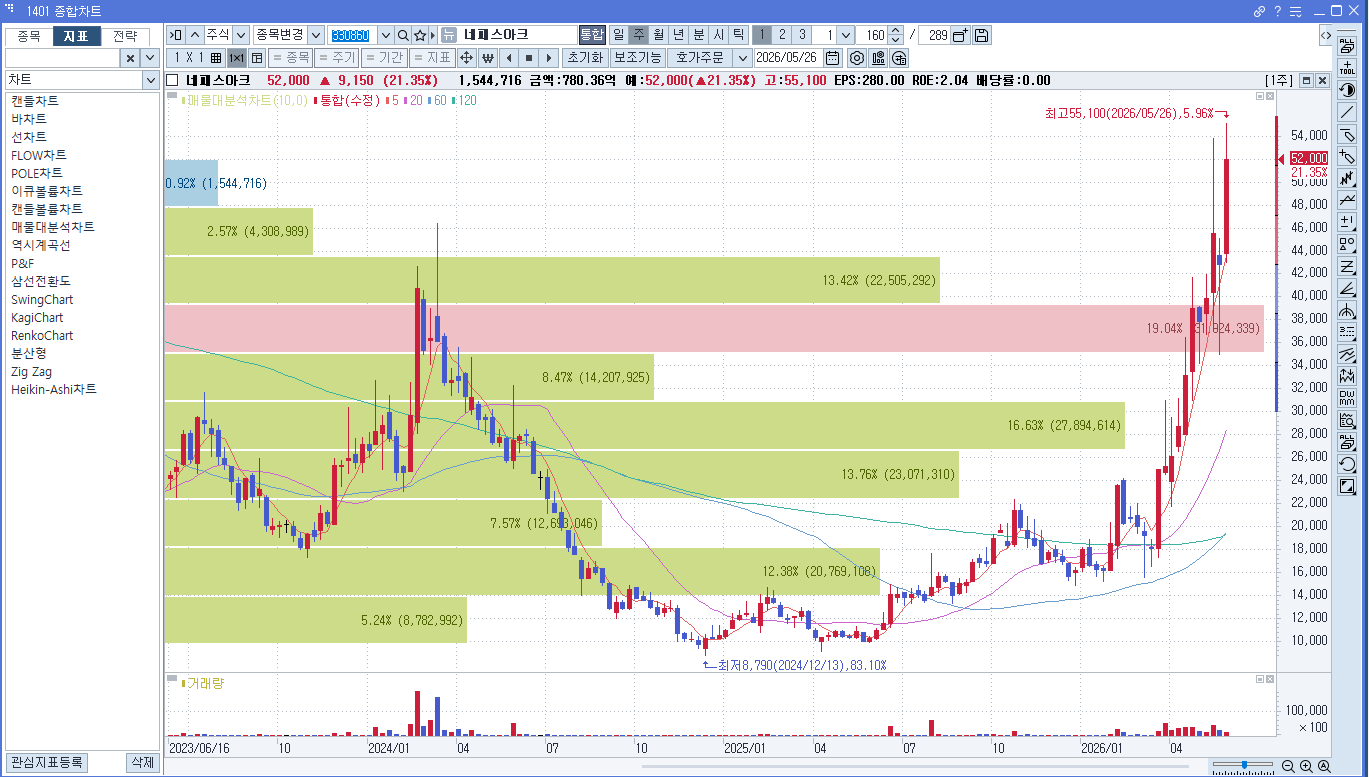The height and width of the screenshot is (777, 1369).
Task: Click the black-white square icon at toolbar bottom
Action: (1347, 486)
